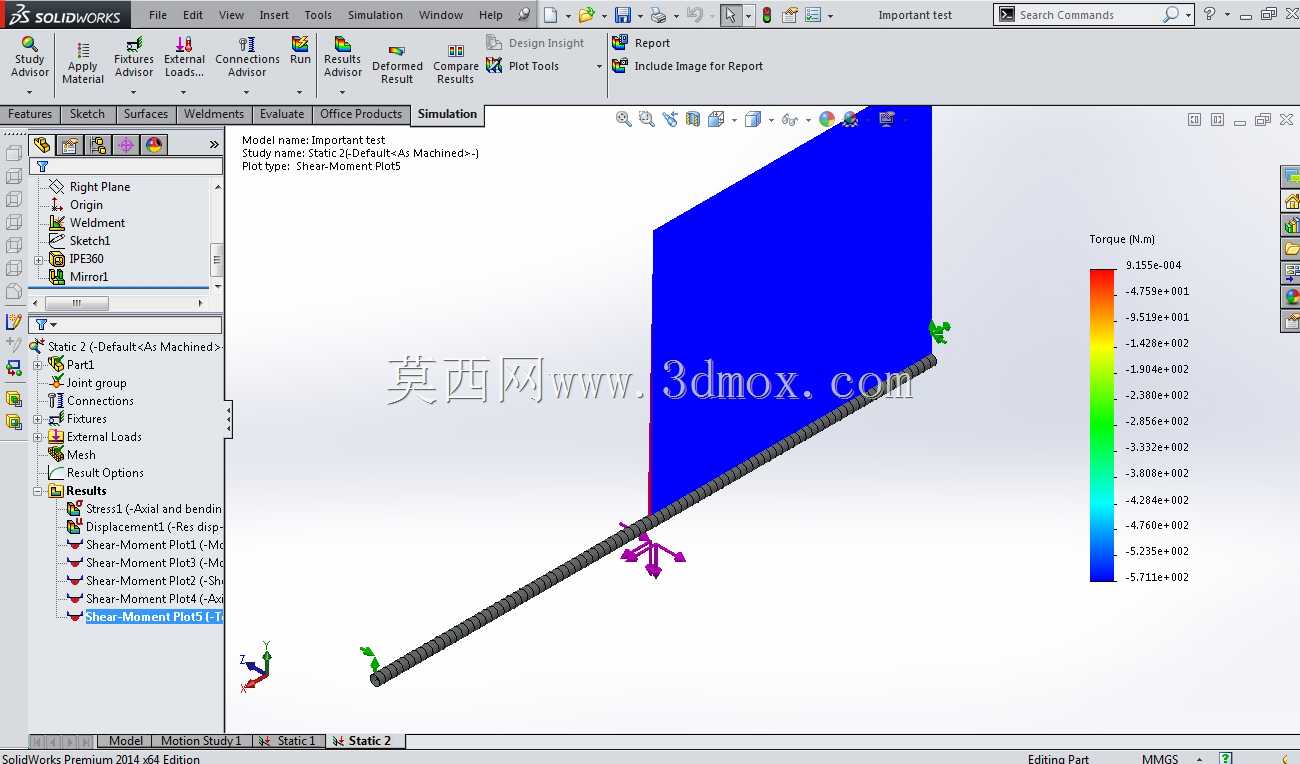Switch to the Sketch tab

(x=87, y=114)
